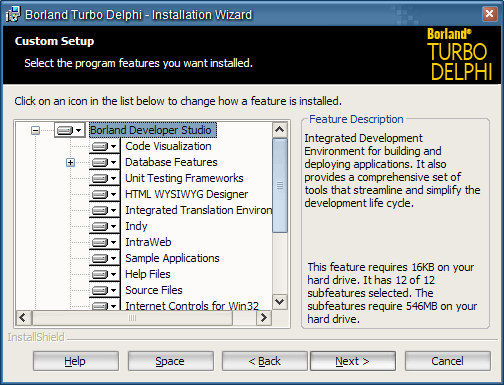Viewport: 504px width, 385px height.
Task: Open install options for Indy
Action: [x=104, y=226]
